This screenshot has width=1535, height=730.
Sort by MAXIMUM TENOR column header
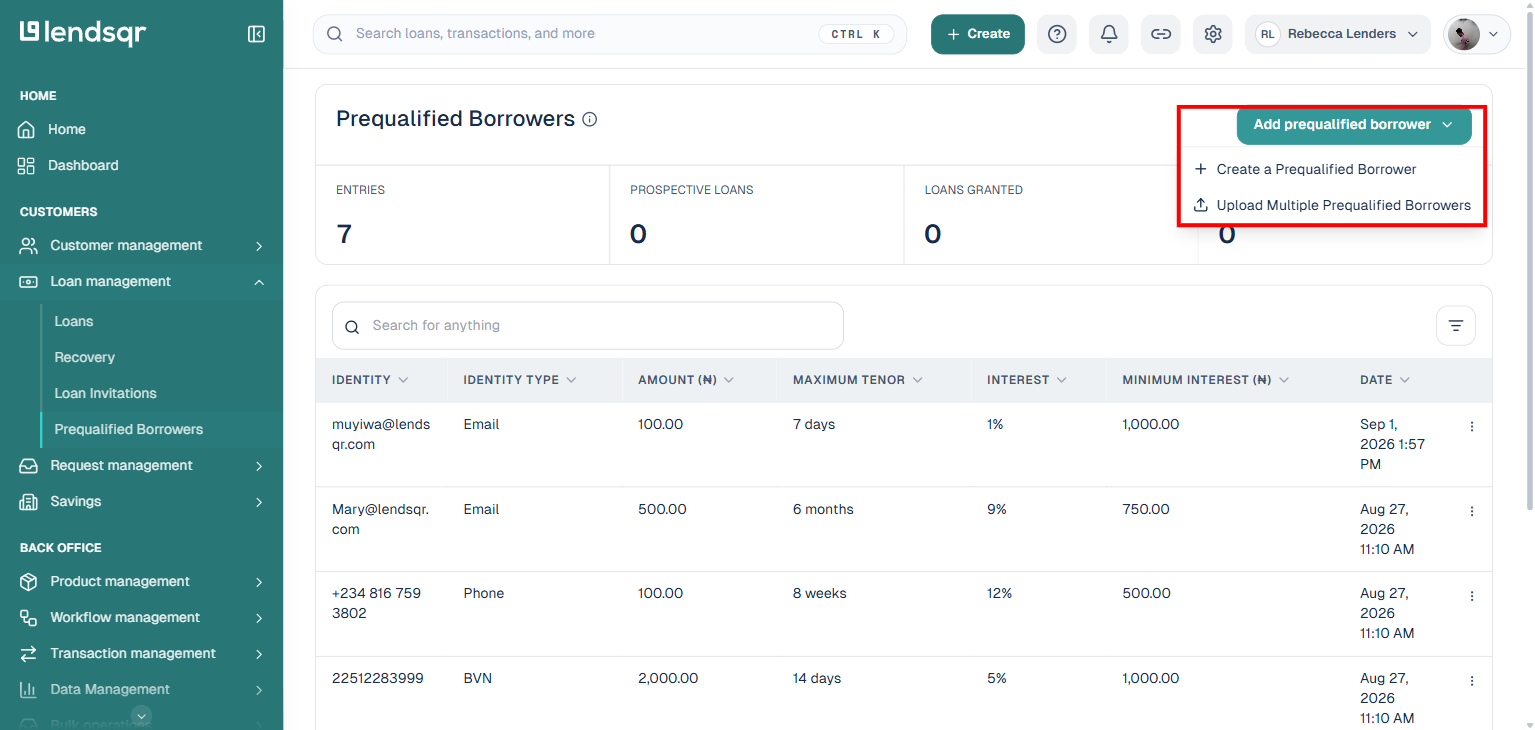[x=858, y=381]
